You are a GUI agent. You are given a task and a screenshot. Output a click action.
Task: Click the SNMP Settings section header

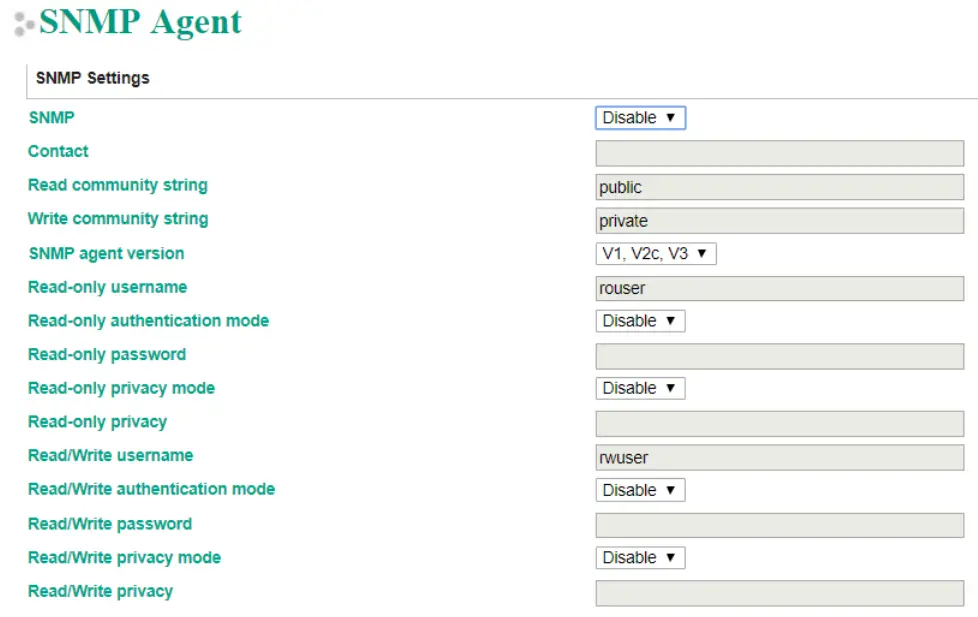click(x=93, y=78)
